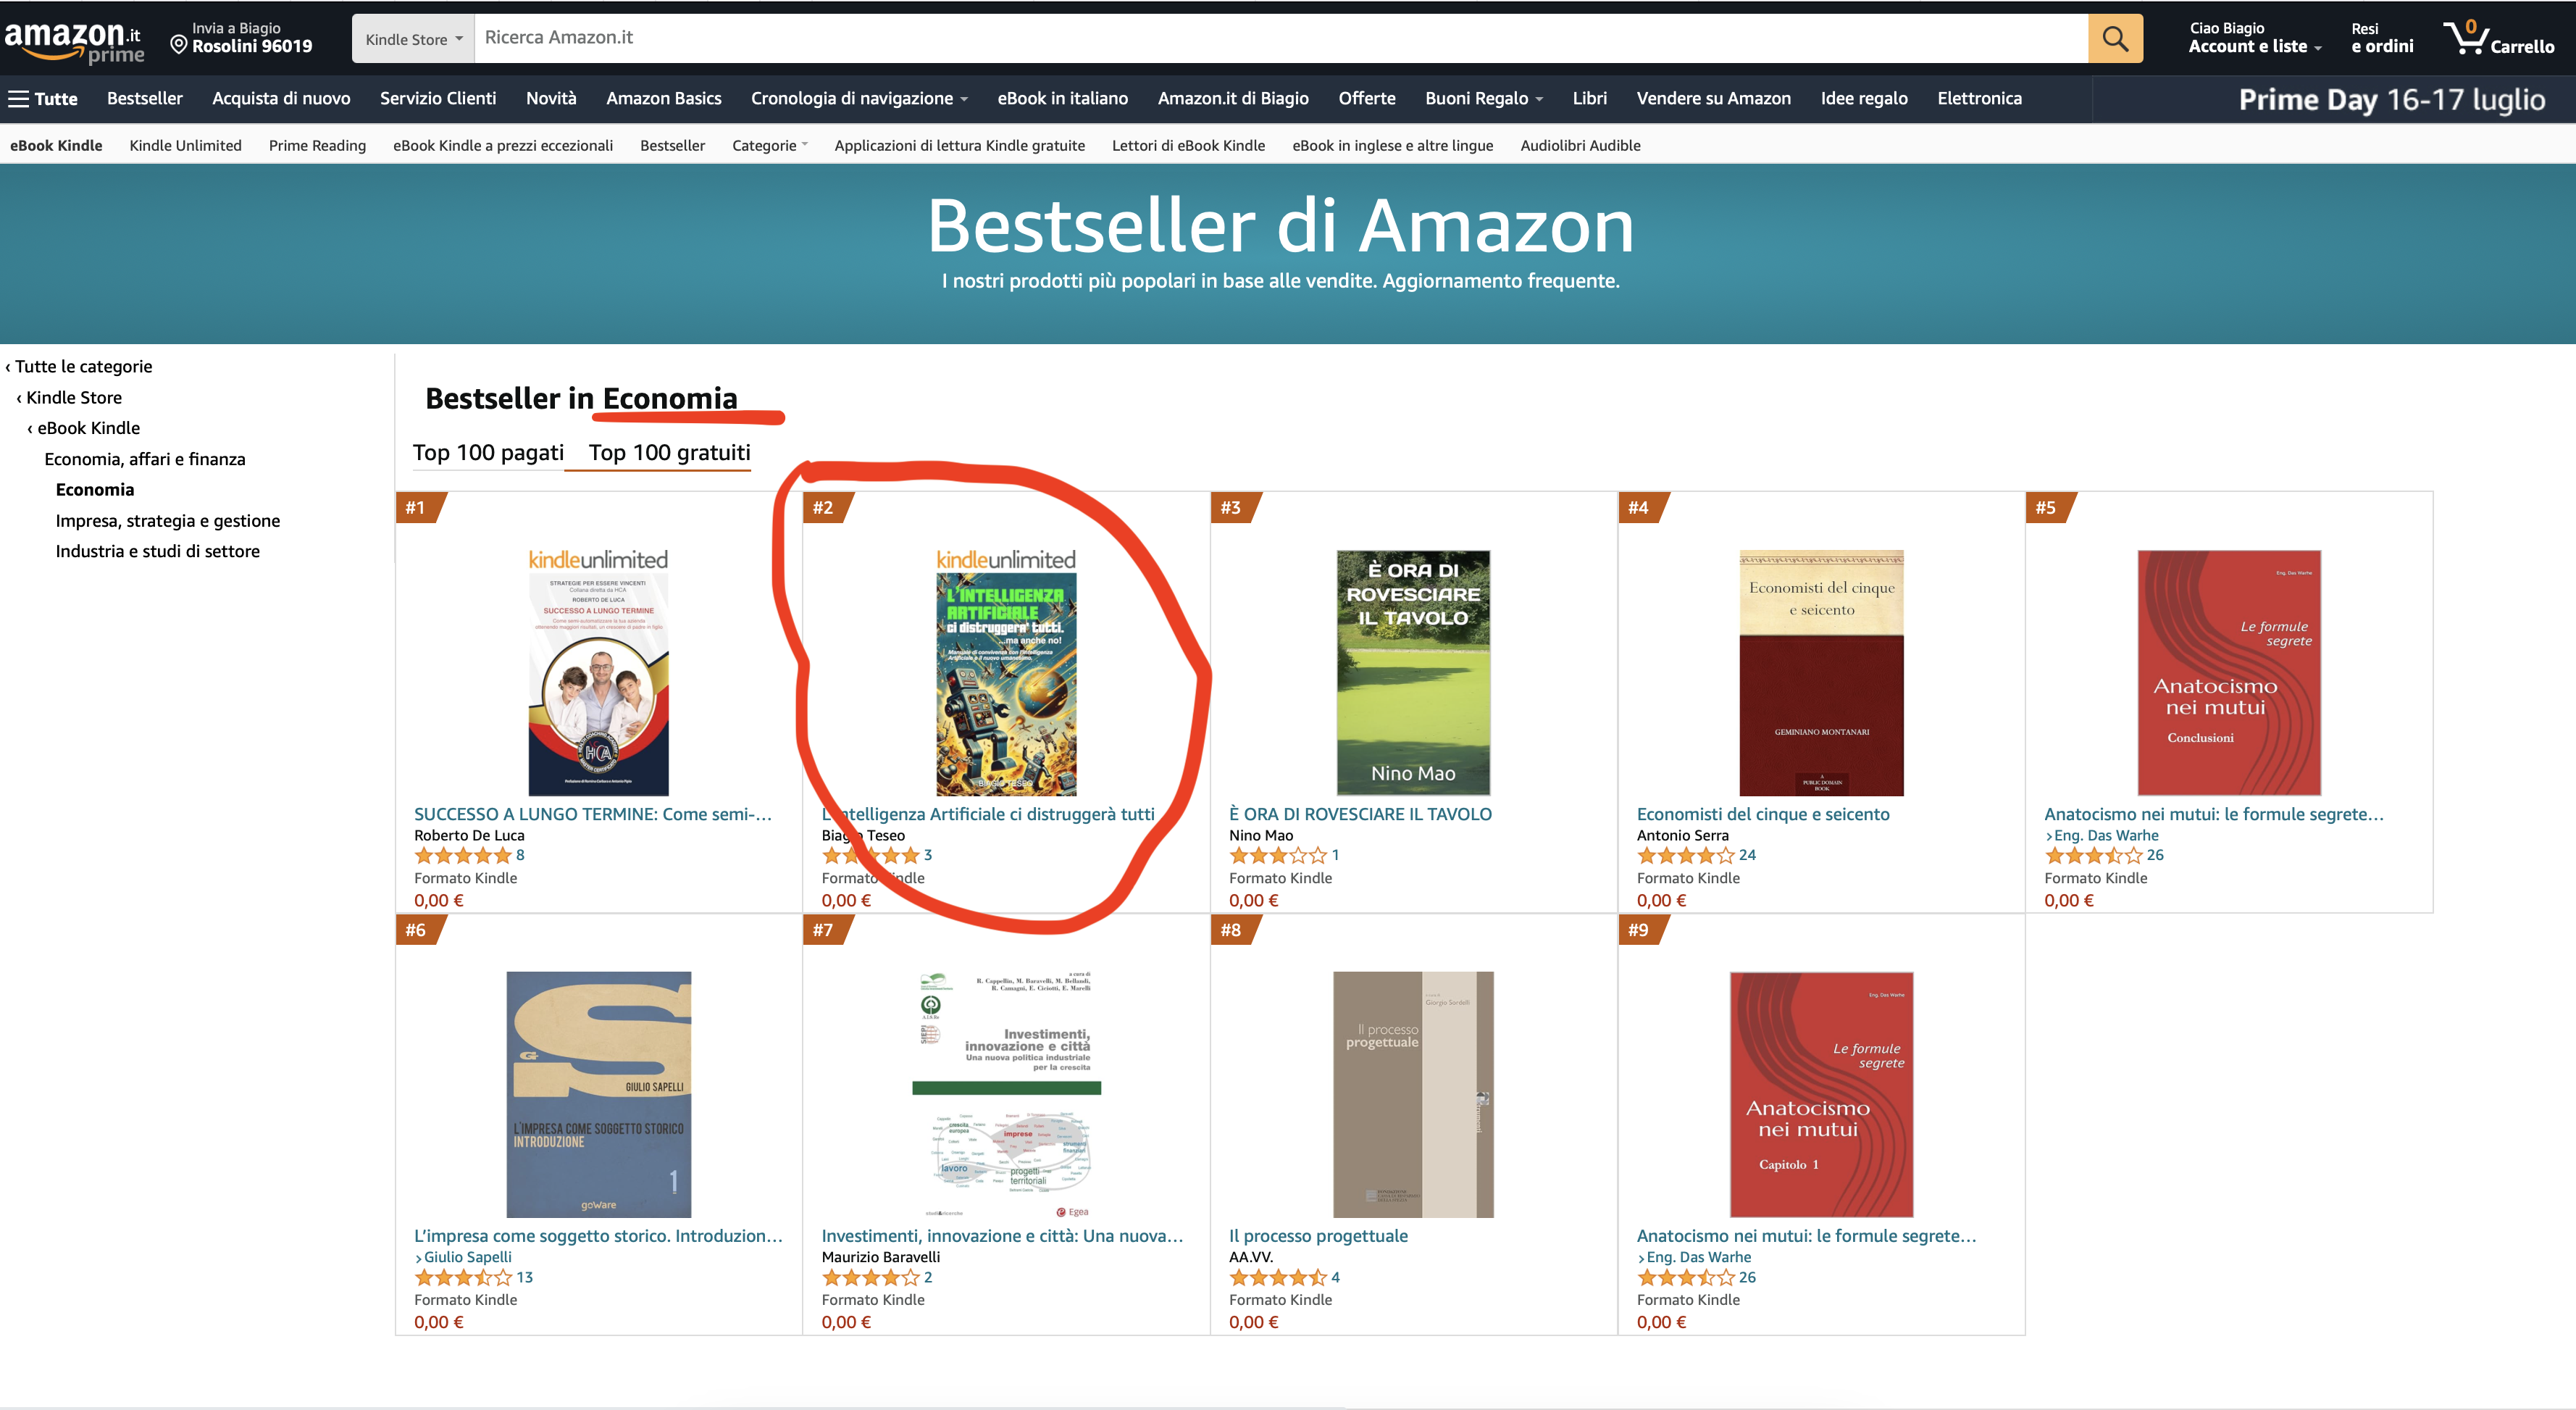Expand the Kindle Store search category dropdown
Screen dimensions: 2576x1410
tap(413, 39)
